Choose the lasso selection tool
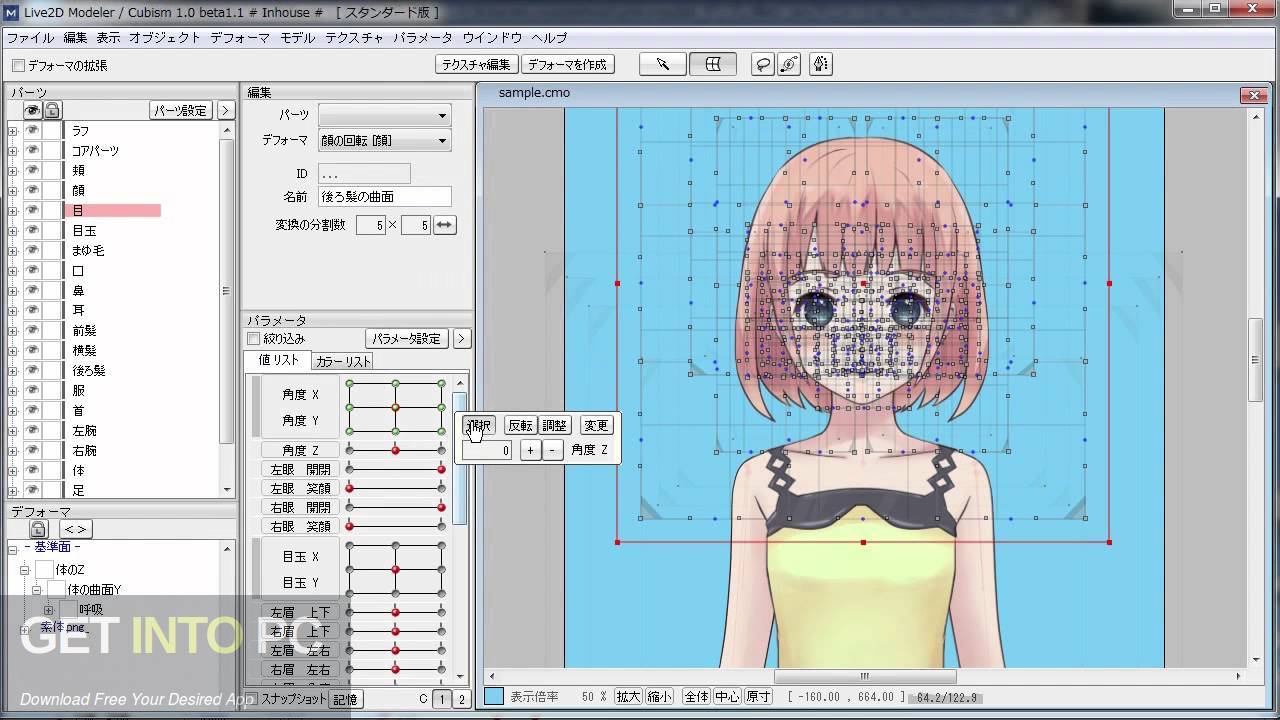This screenshot has width=1280, height=720. point(763,64)
